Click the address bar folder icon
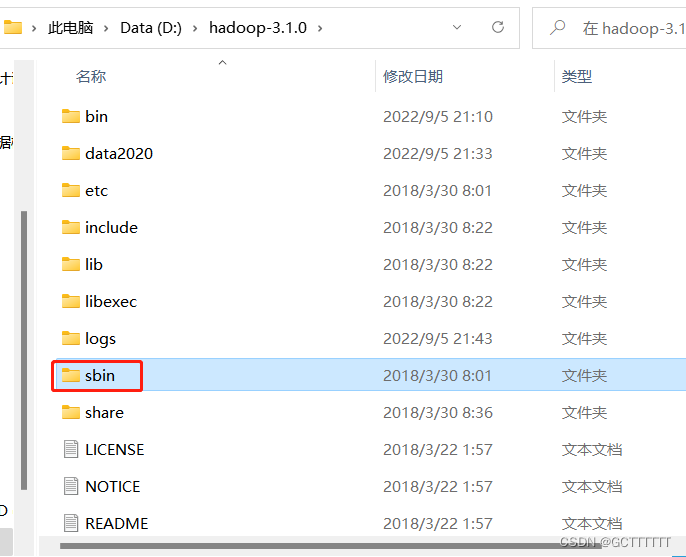This screenshot has height=557, width=686. pyautogui.click(x=13, y=28)
